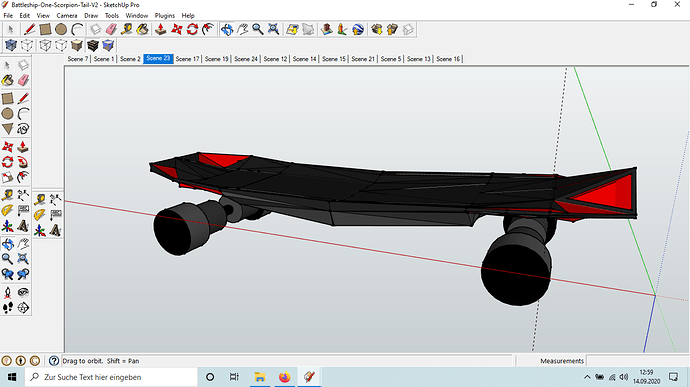Toggle Terrain in the top toolbar
This screenshot has height=387, width=690.
(x=308, y=29)
